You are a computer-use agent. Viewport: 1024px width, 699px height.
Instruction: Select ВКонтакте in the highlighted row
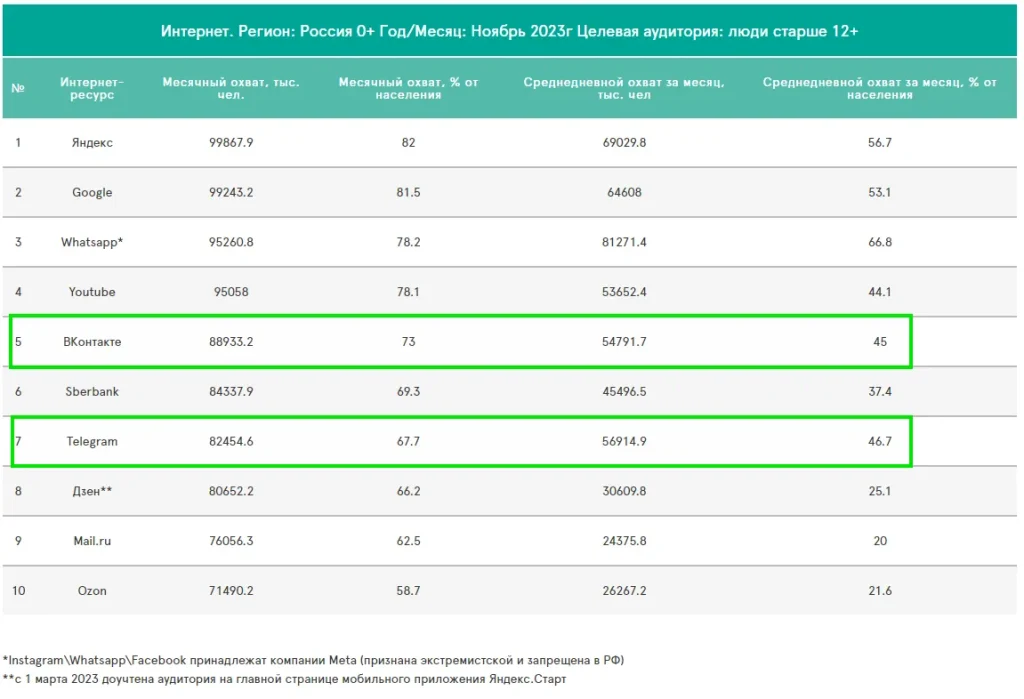tap(92, 342)
